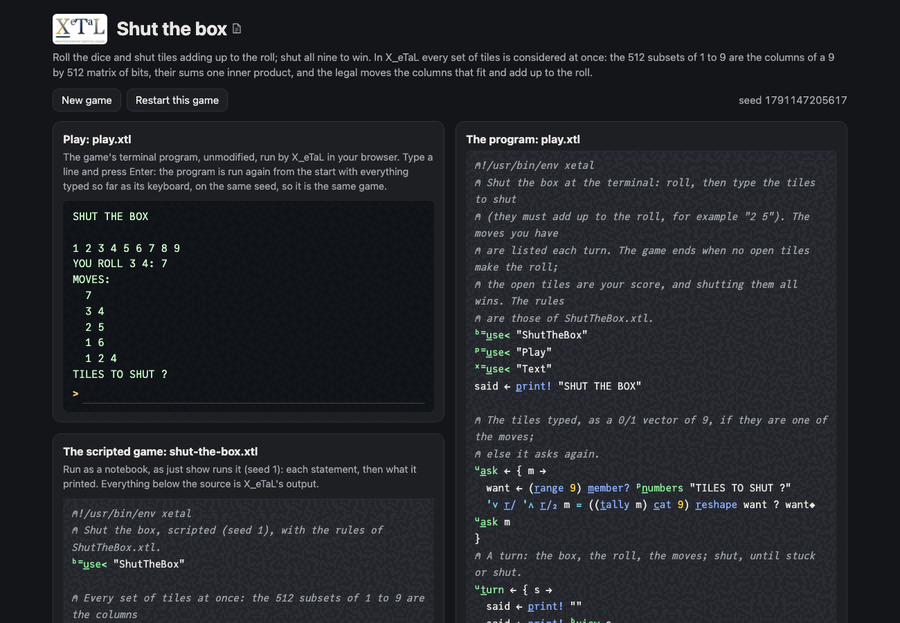
Task: Focus the terminal input line after the prompt
Action: point(254,394)
